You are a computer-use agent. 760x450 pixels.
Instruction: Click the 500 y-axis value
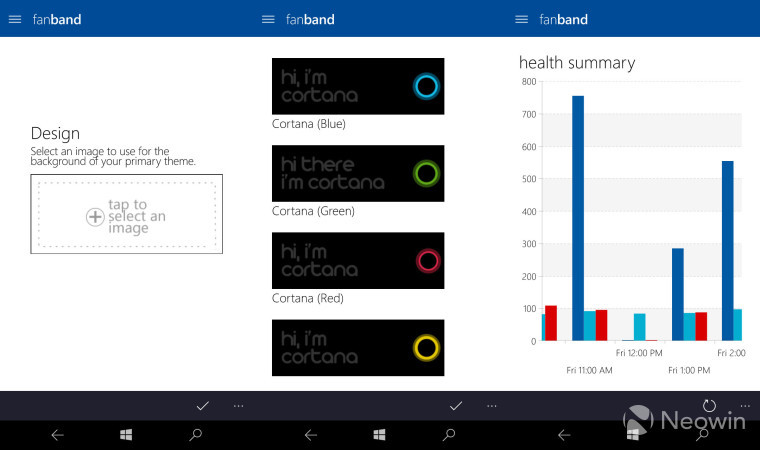coord(529,179)
